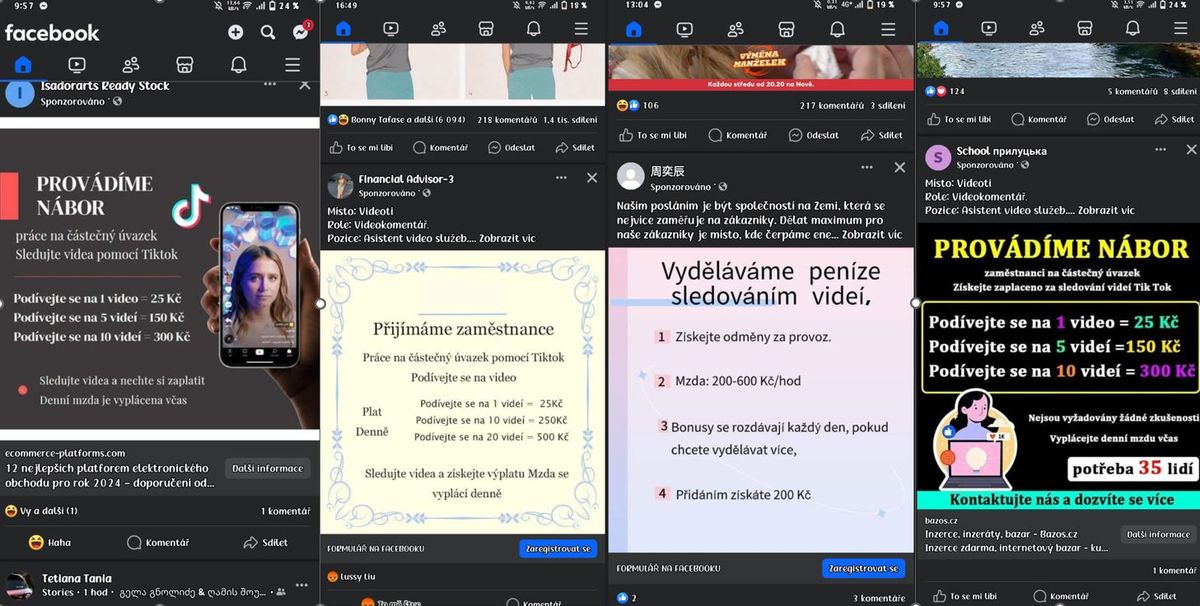Image resolution: width=1200 pixels, height=606 pixels.
Task: Open School прилуцька purple profile avatar
Action: pyautogui.click(x=938, y=157)
